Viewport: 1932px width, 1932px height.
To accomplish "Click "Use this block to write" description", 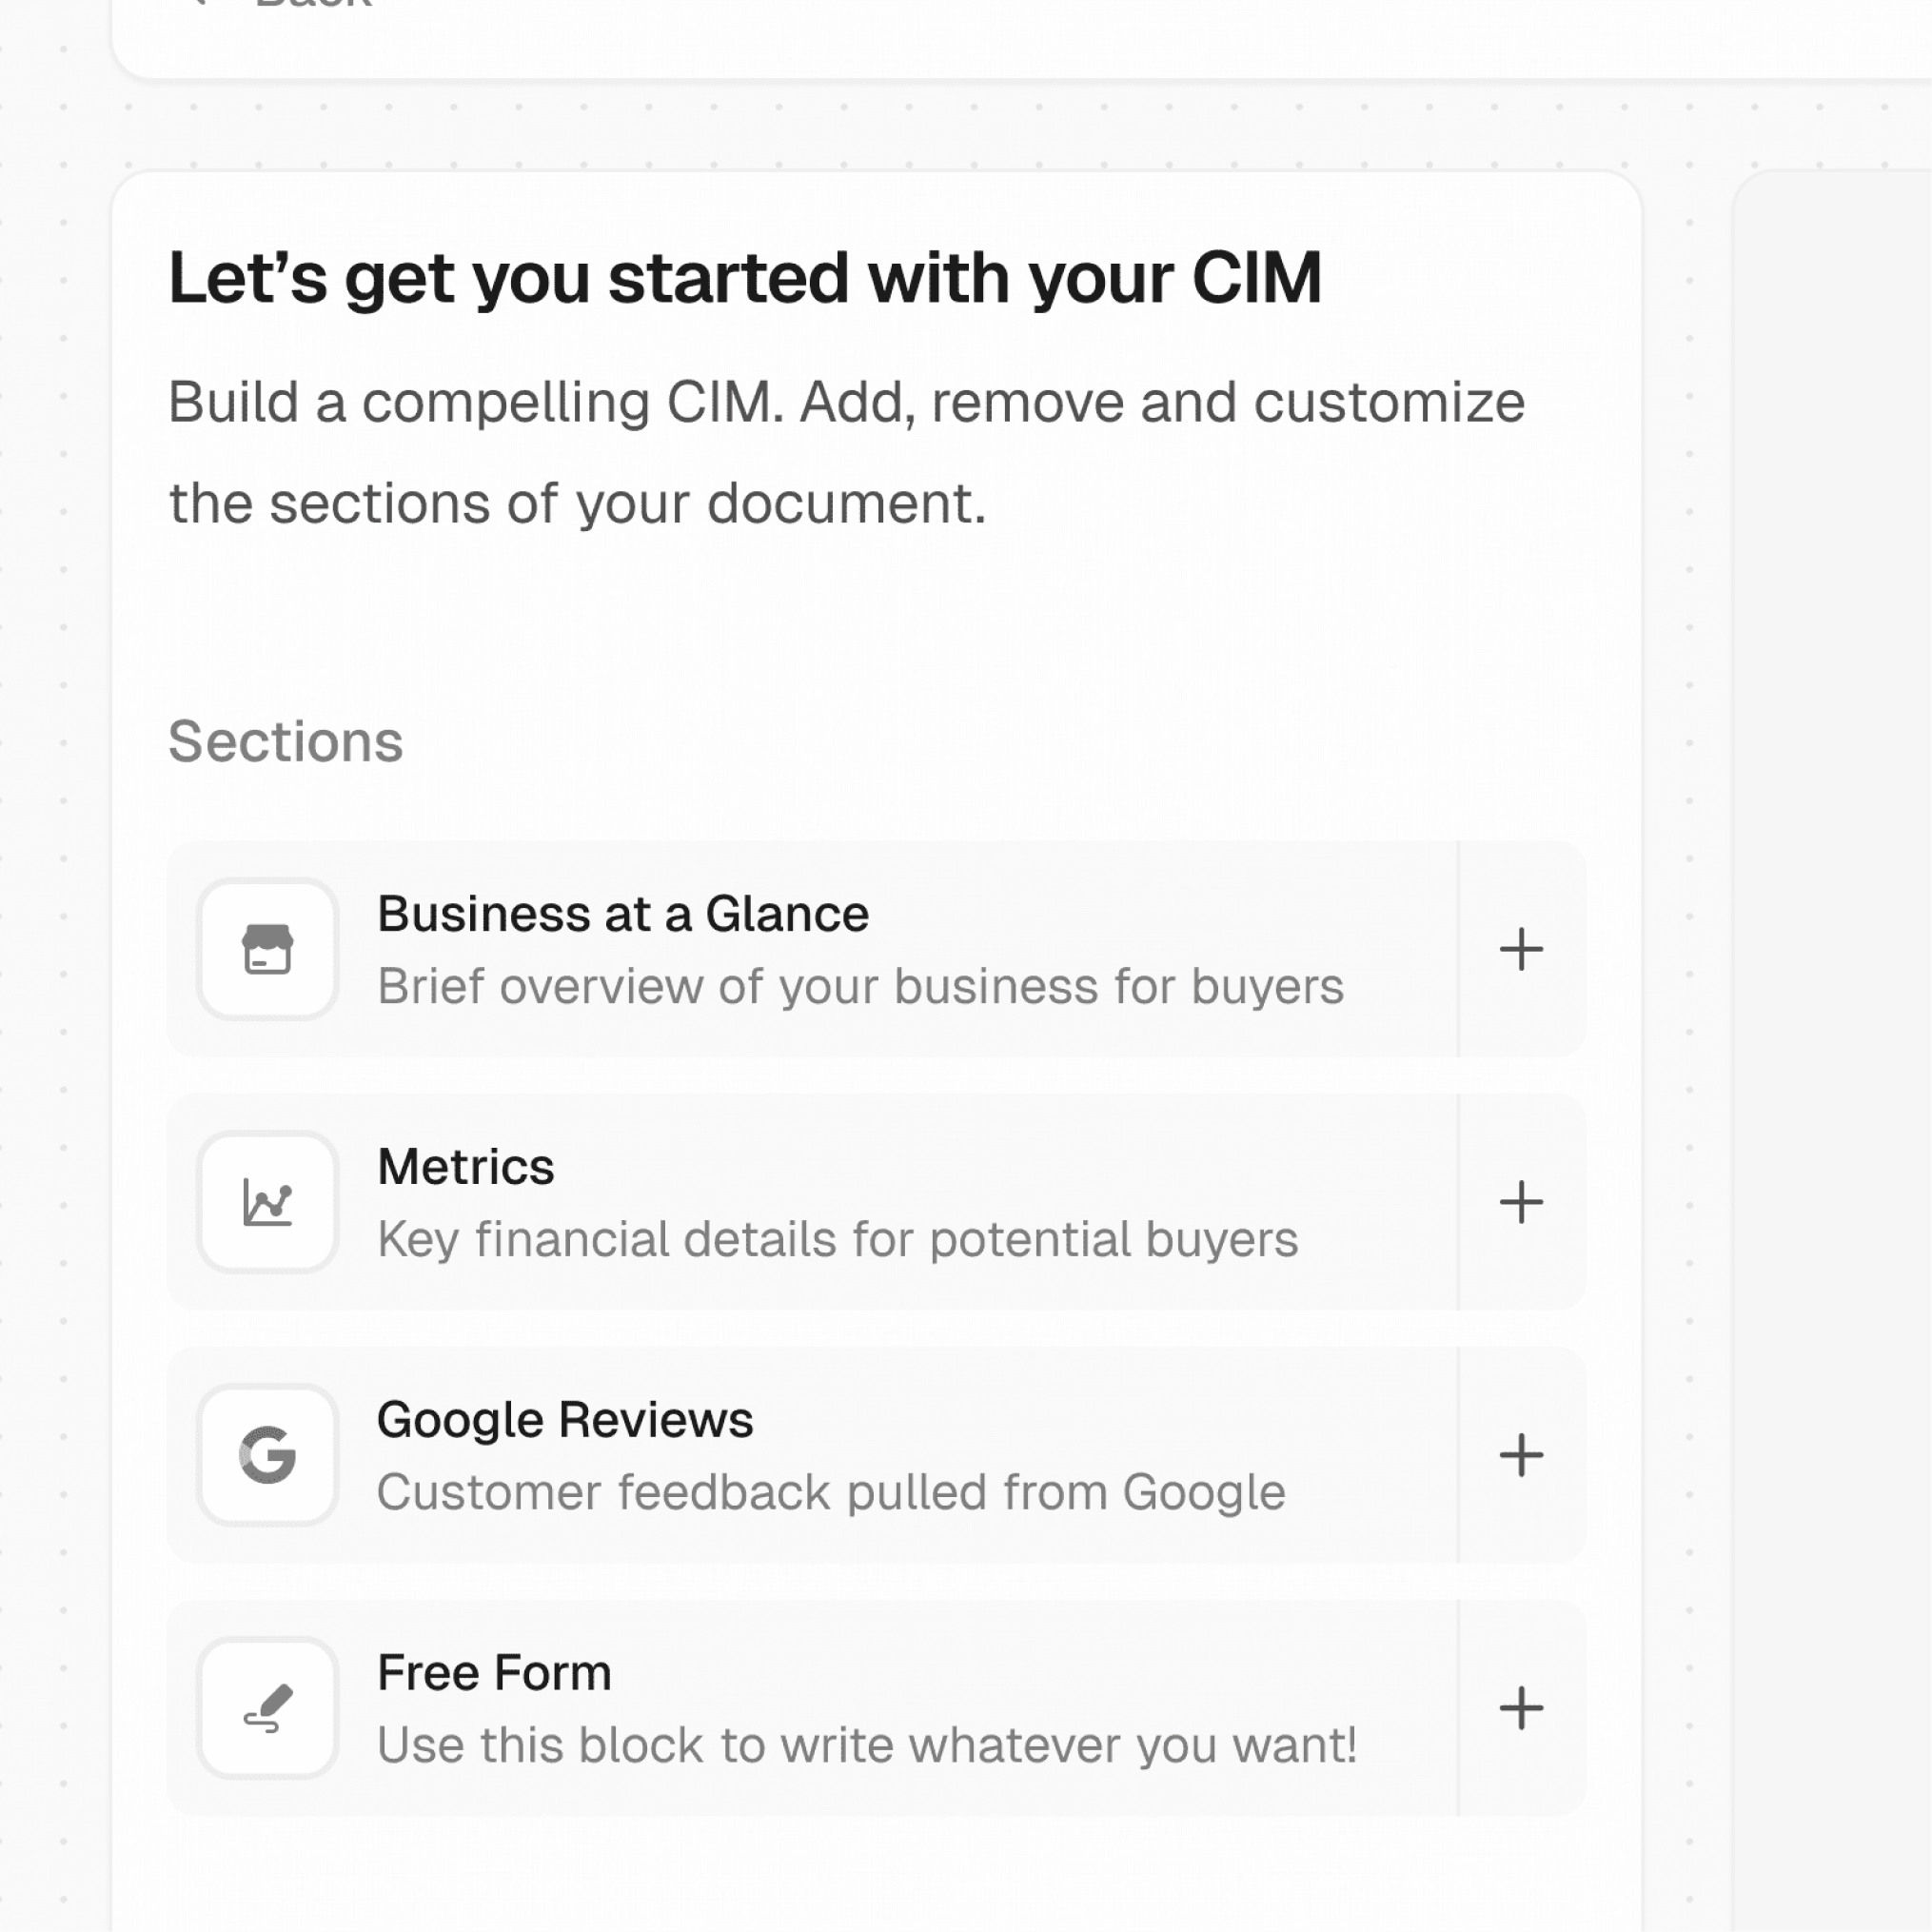I will [x=867, y=1746].
